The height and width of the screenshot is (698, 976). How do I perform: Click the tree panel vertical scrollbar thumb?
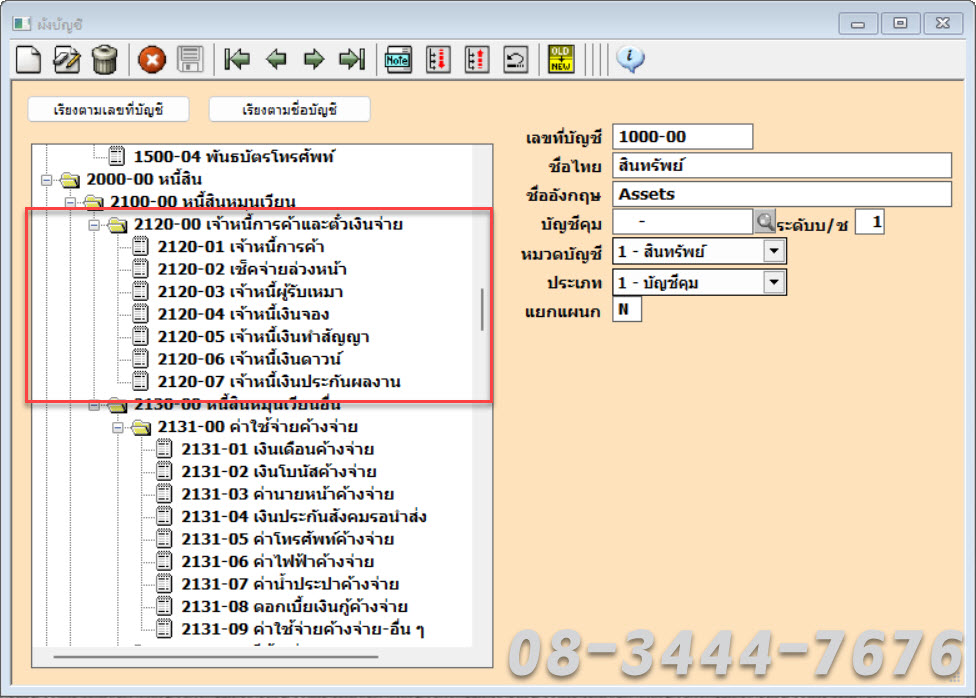point(482,310)
